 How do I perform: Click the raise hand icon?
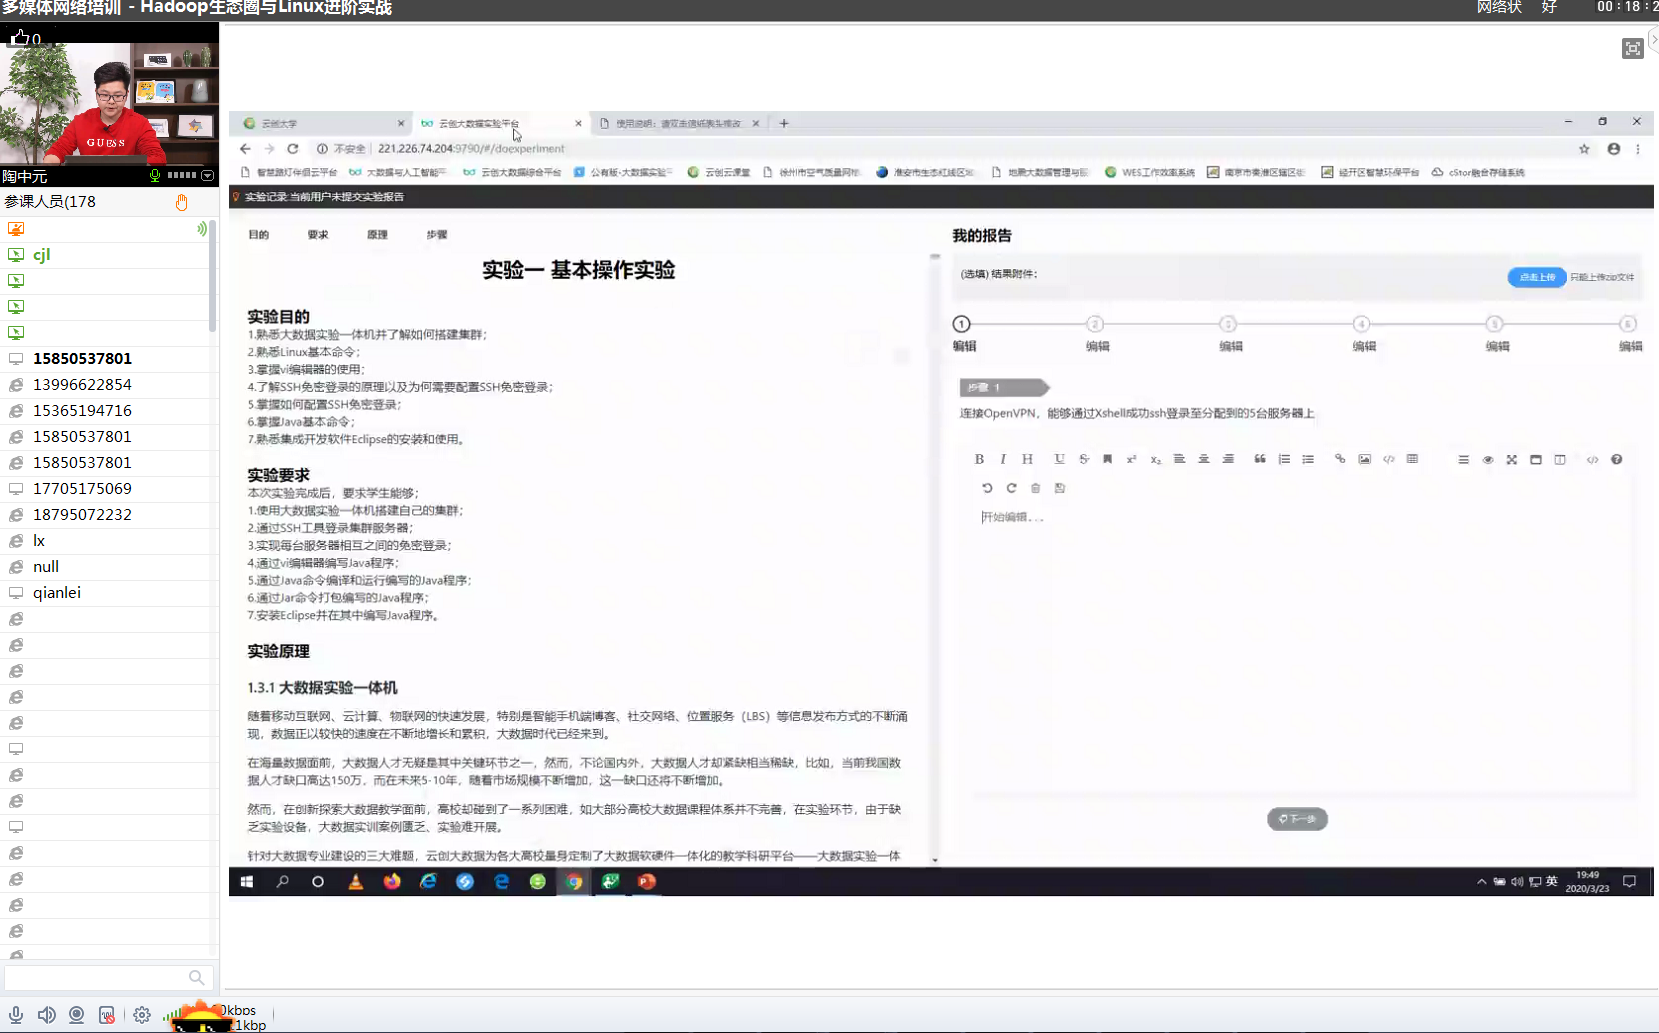point(181,202)
